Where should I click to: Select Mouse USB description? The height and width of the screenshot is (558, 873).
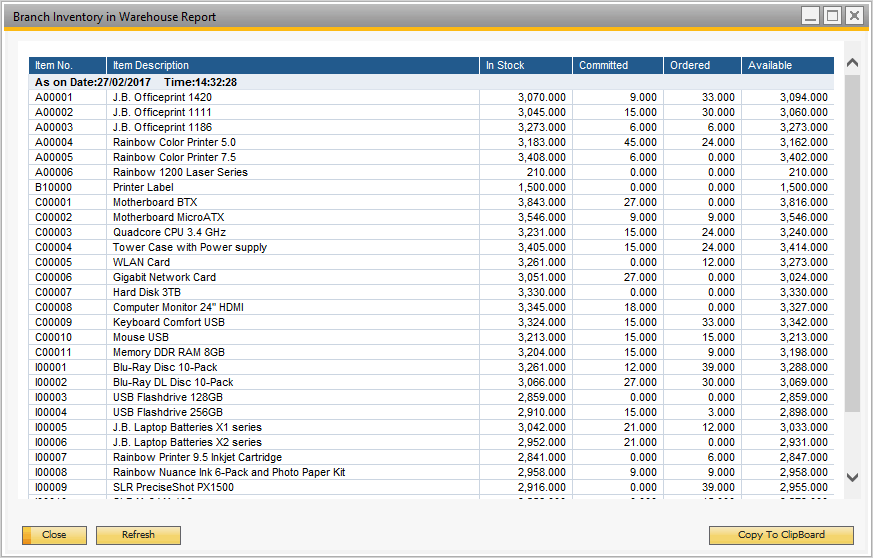tap(141, 338)
